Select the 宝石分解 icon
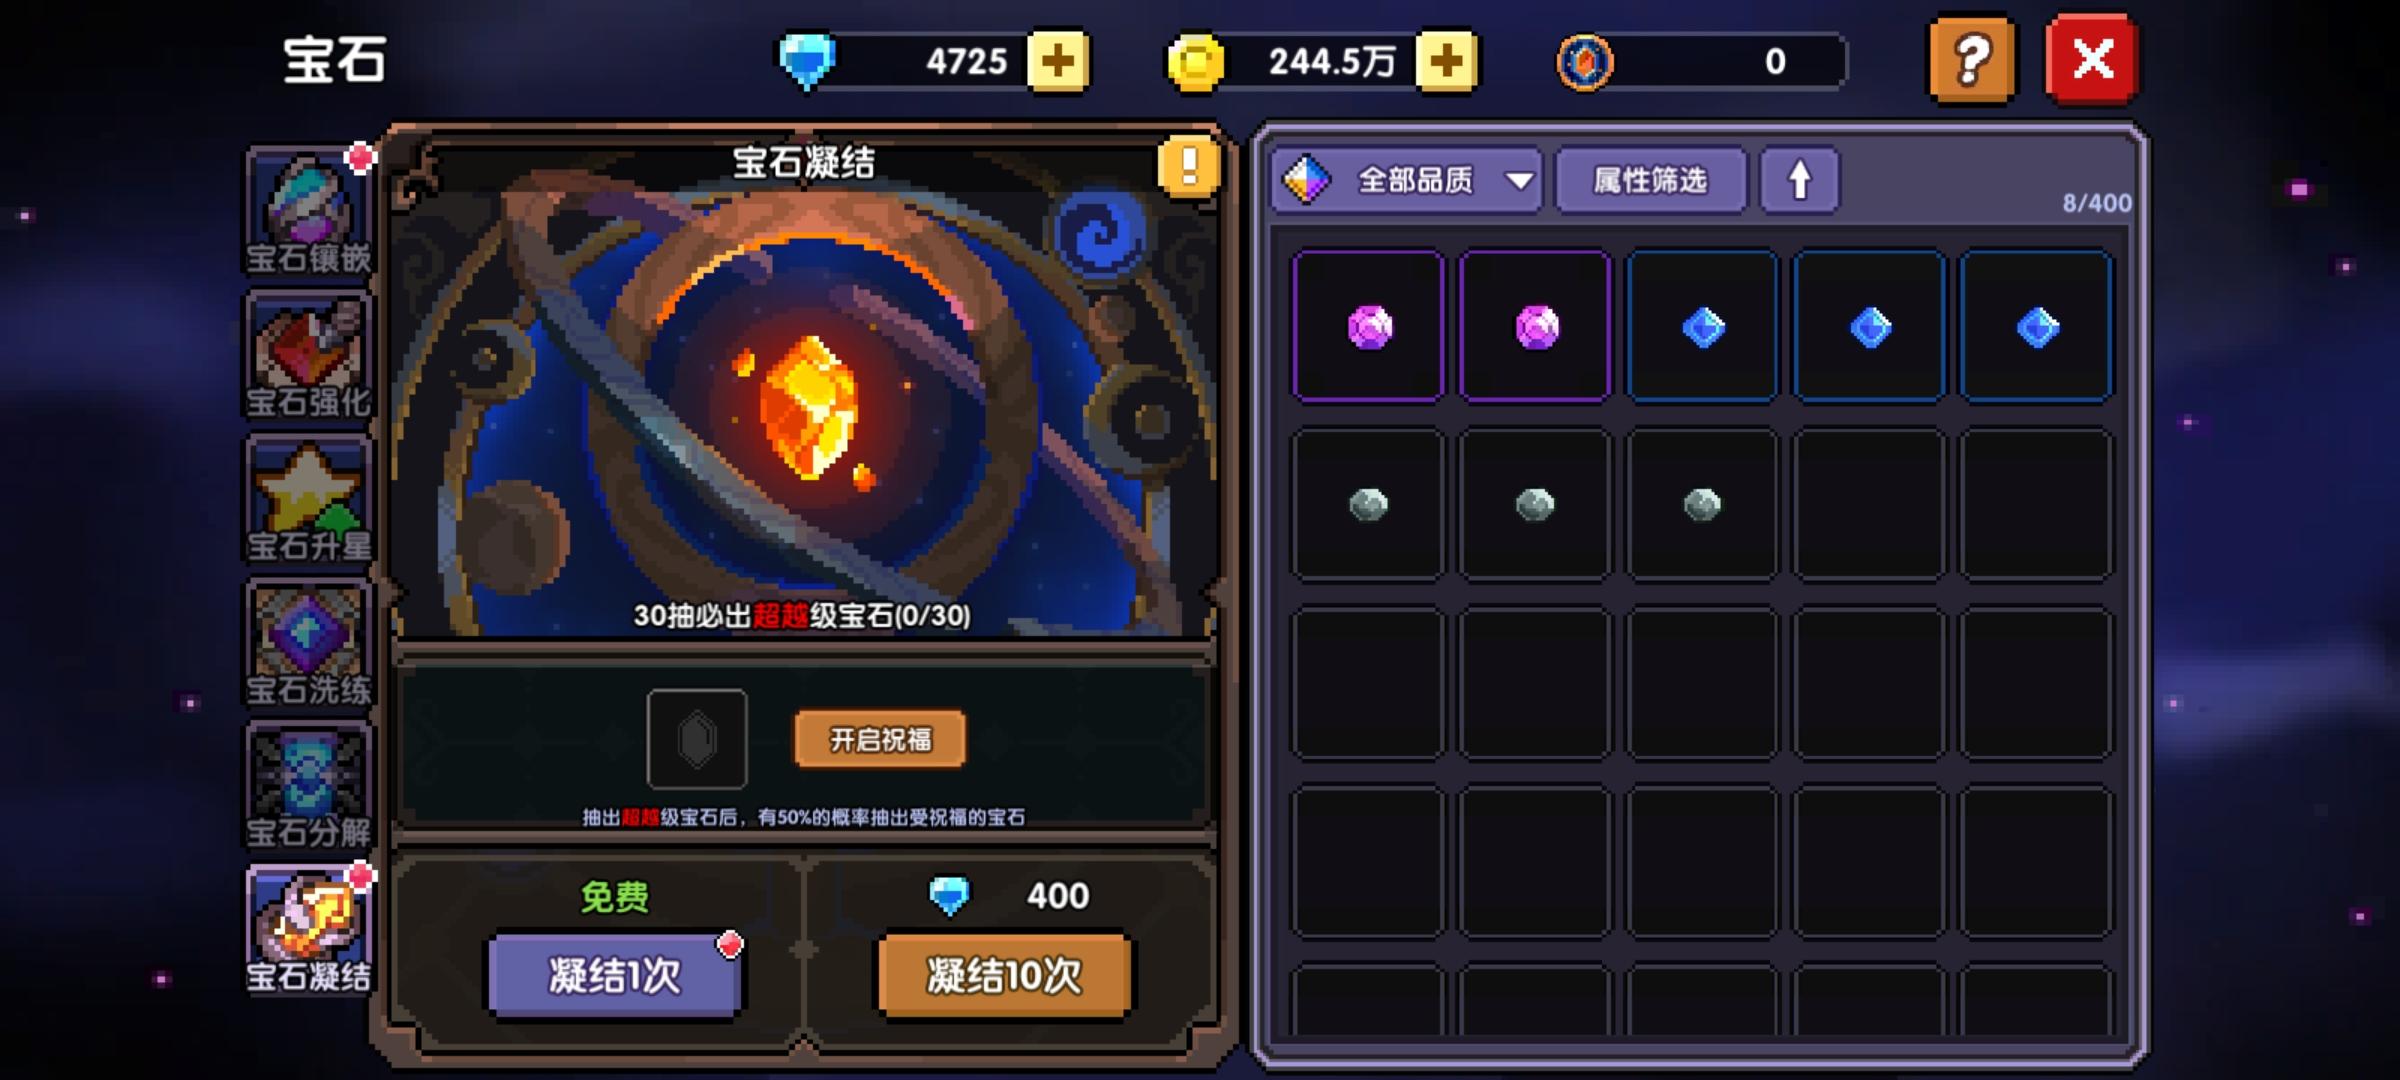 click(x=309, y=787)
